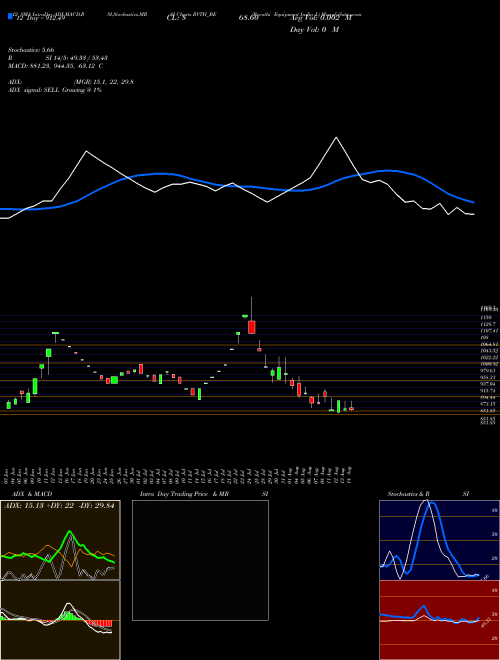Open the red RSI chart panel

pyautogui.click(x=439, y=620)
